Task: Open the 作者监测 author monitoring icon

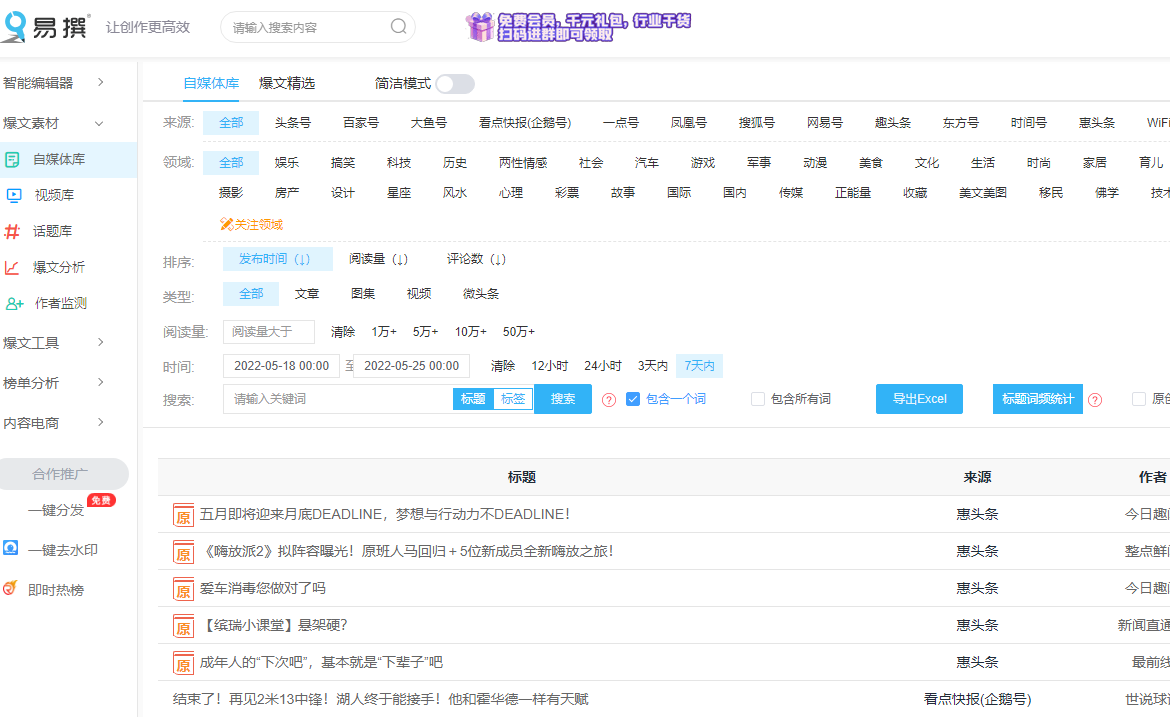Action: [x=13, y=303]
